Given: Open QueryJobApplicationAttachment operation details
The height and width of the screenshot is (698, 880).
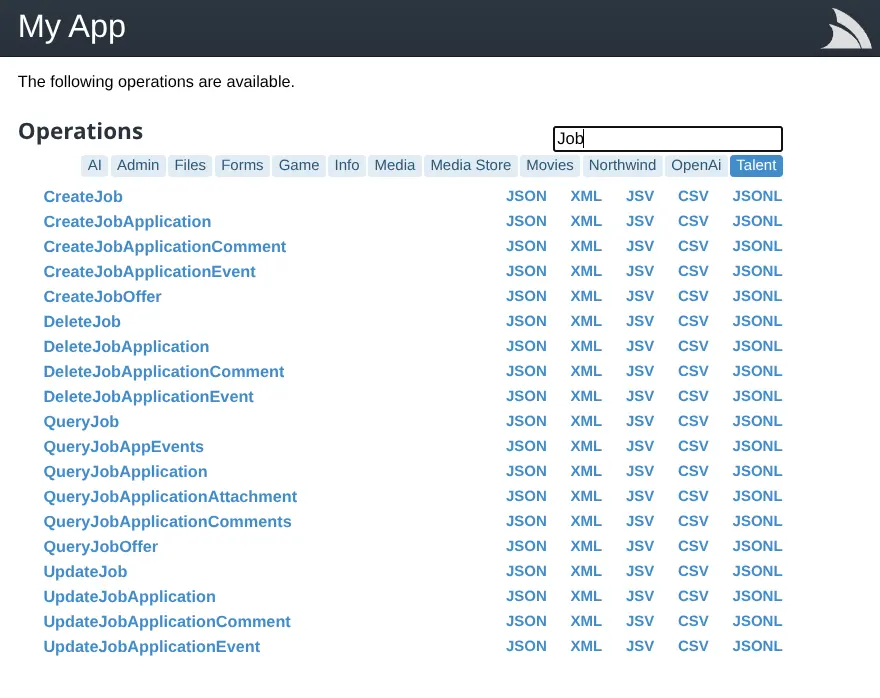Looking at the screenshot, I should click(170, 497).
